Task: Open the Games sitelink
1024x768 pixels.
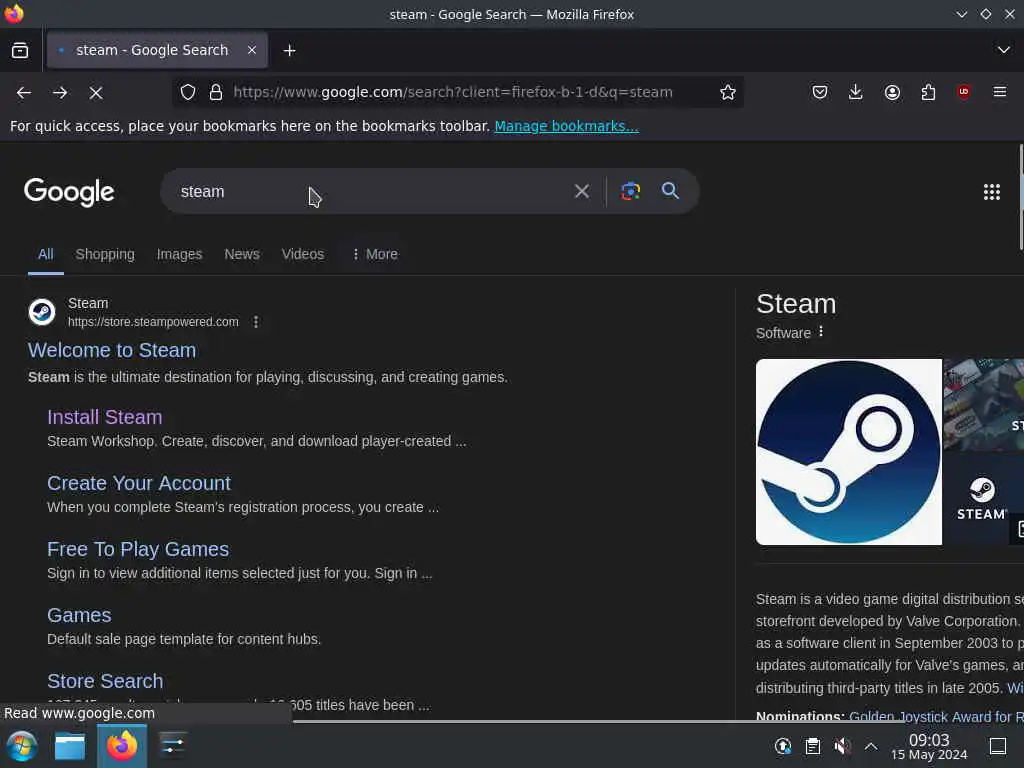Action: click(x=79, y=615)
